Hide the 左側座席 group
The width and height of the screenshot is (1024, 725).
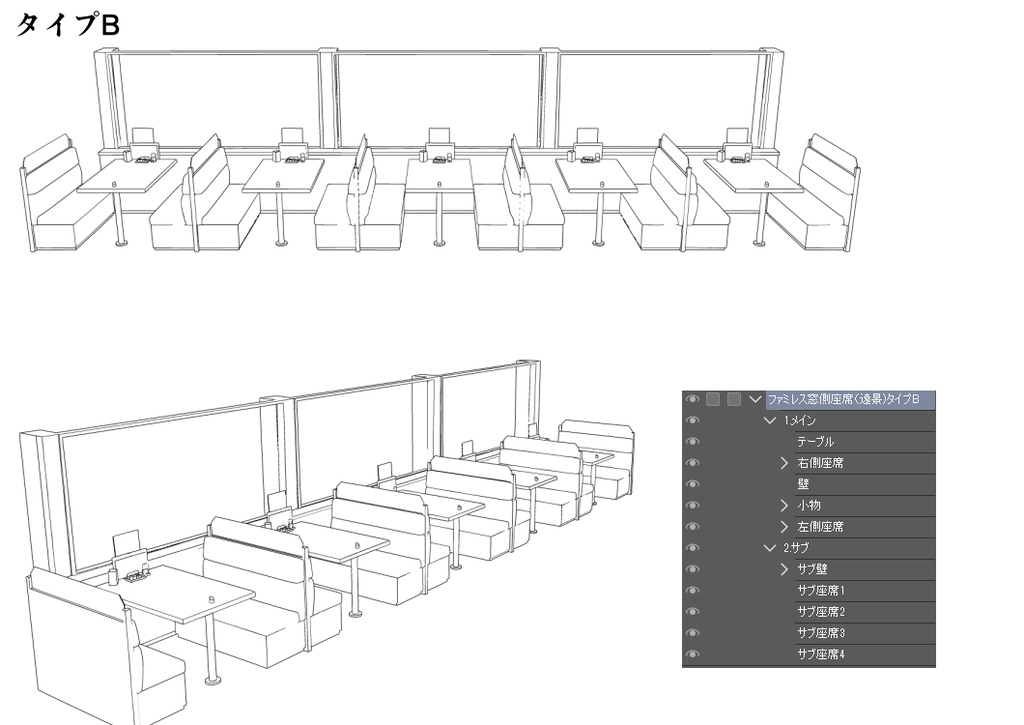tap(692, 526)
